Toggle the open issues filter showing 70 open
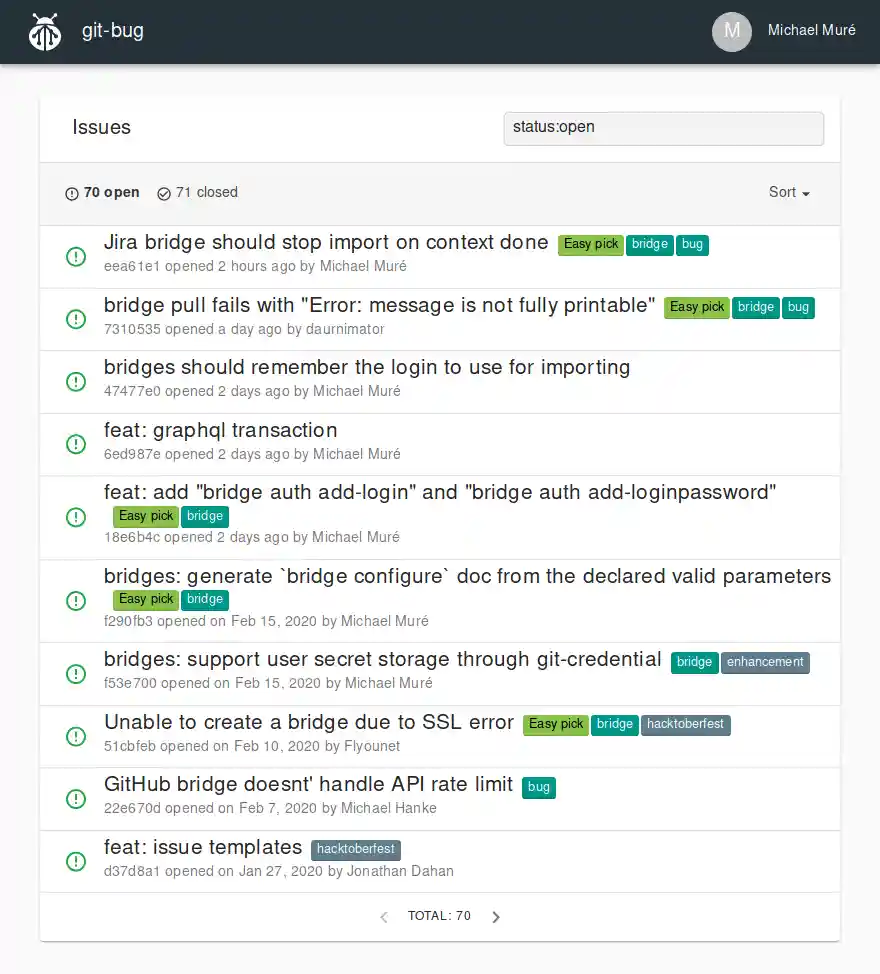The image size is (880, 974). click(x=102, y=193)
